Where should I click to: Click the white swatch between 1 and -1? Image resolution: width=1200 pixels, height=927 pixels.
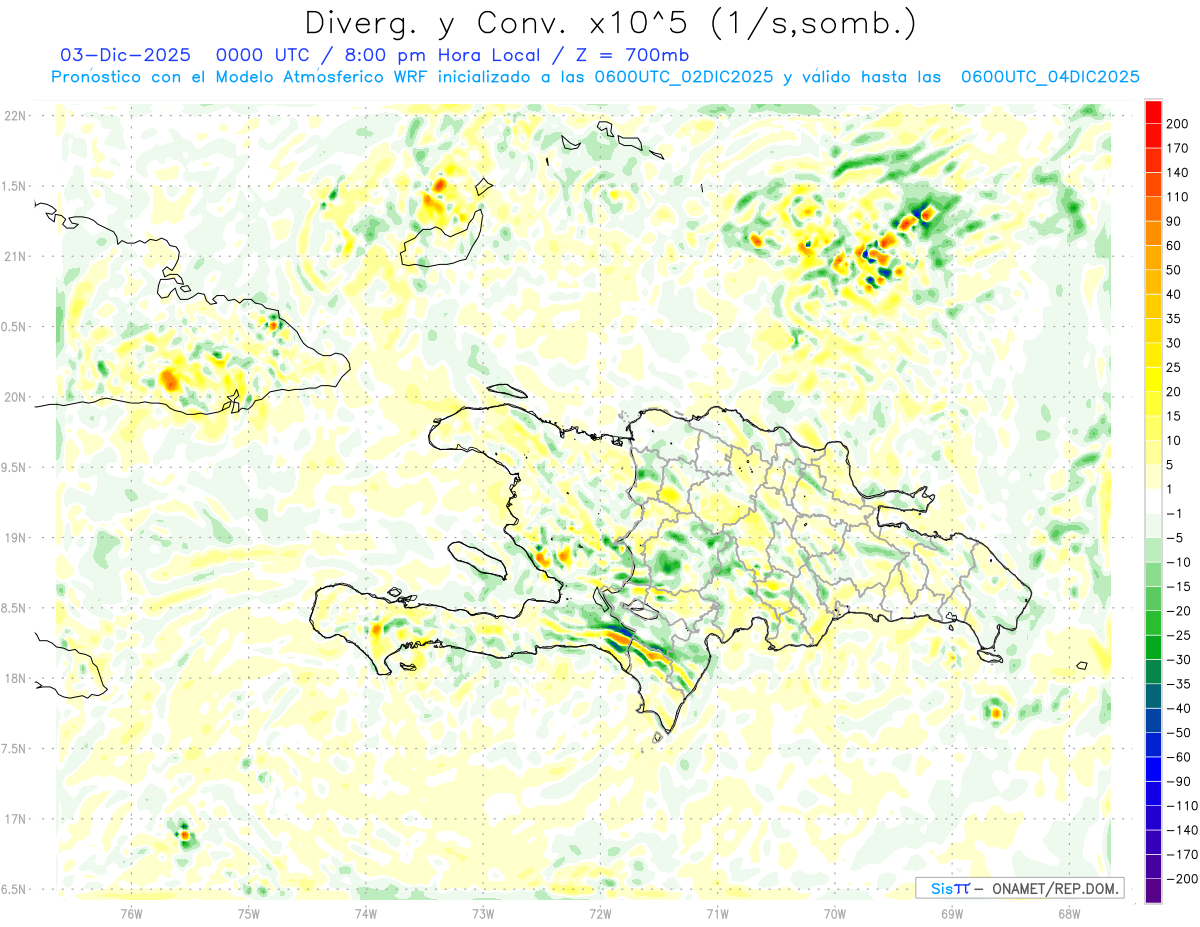pos(1153,501)
